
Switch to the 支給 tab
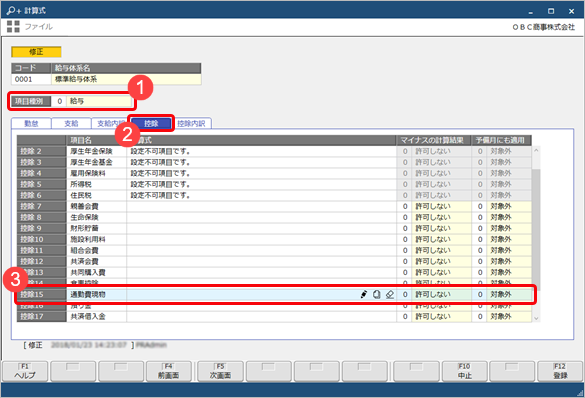tap(71, 123)
